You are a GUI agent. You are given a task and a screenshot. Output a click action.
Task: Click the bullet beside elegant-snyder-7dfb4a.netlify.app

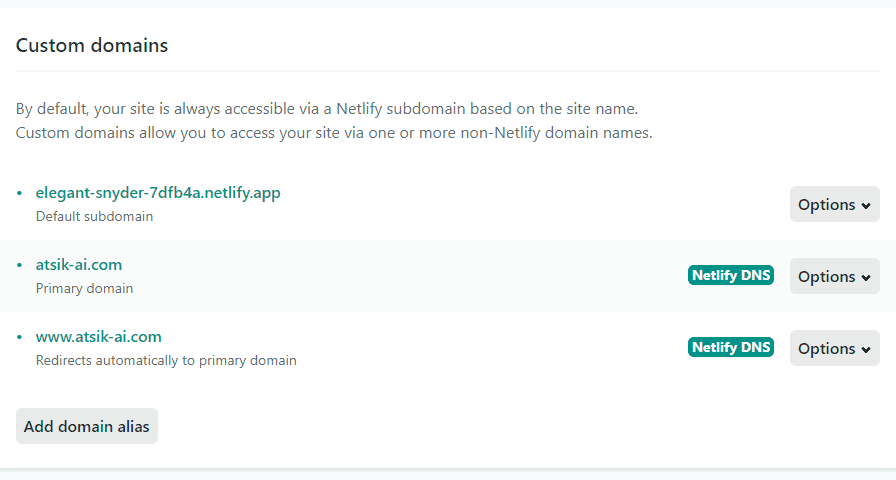[x=19, y=193]
